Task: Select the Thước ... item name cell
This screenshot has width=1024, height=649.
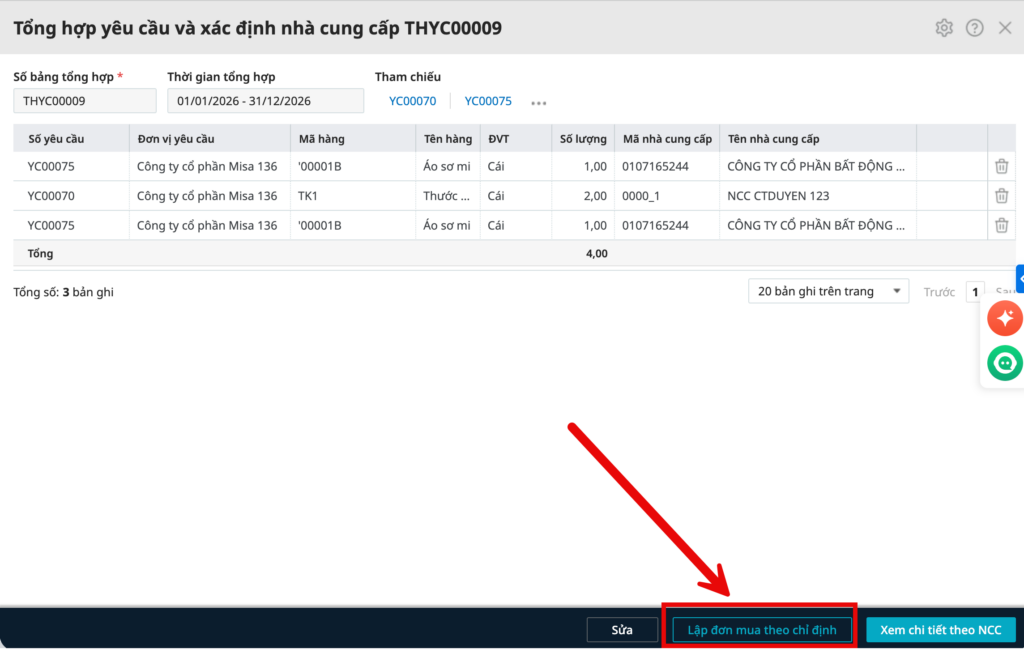Action: pyautogui.click(x=447, y=196)
